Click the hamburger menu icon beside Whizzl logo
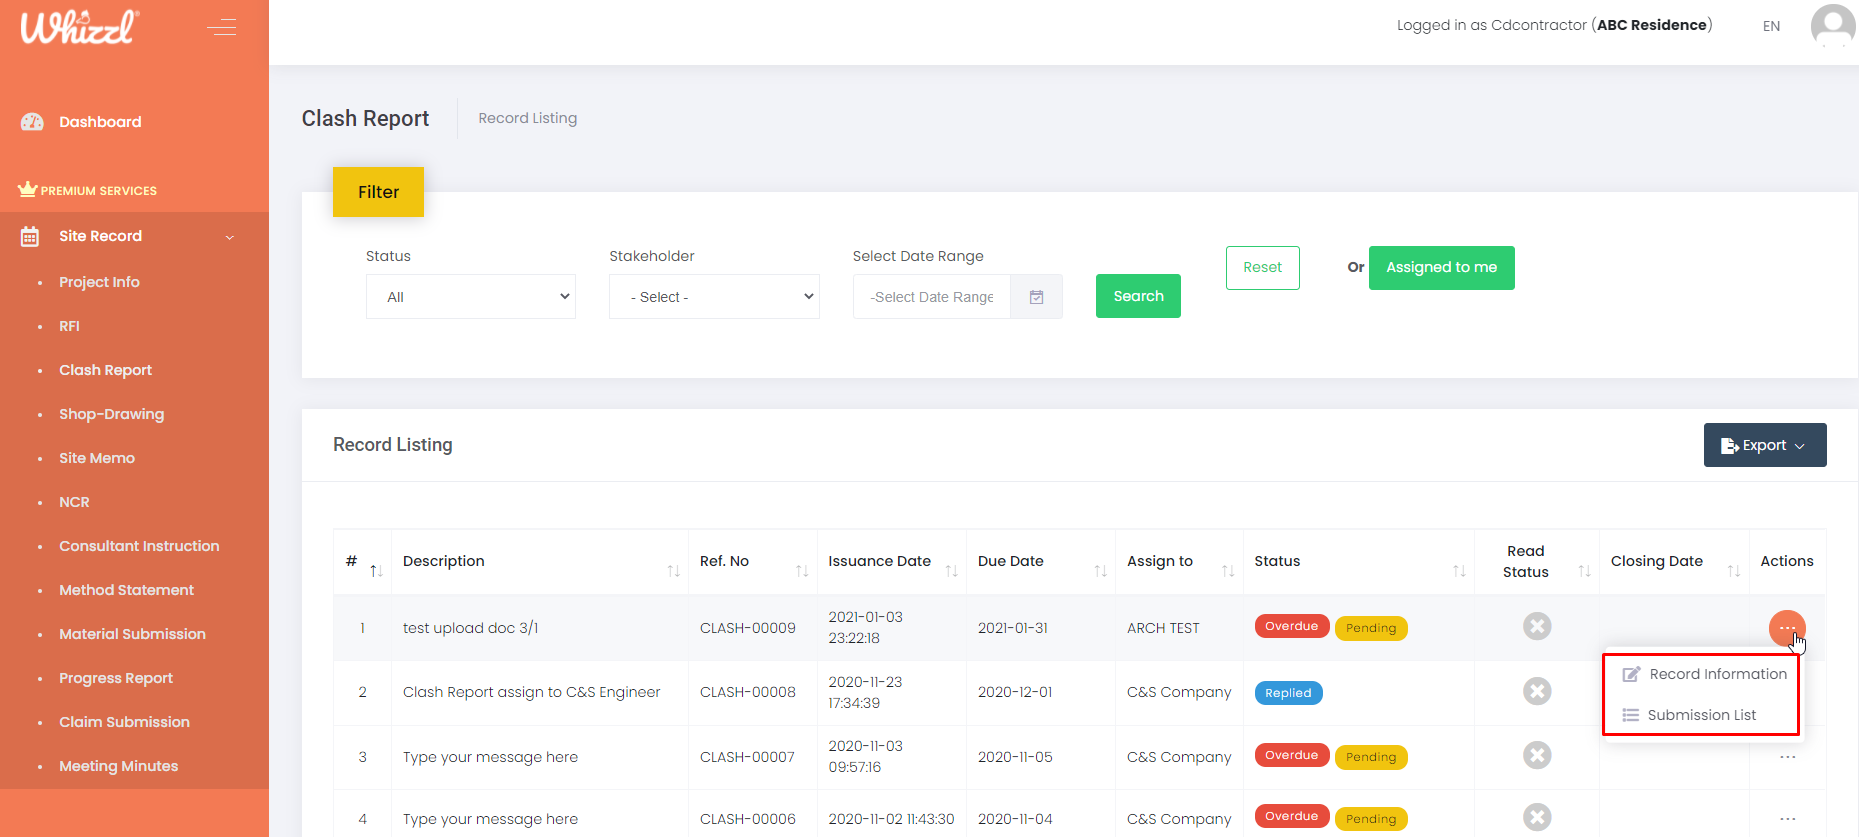This screenshot has width=1859, height=837. 221,27
